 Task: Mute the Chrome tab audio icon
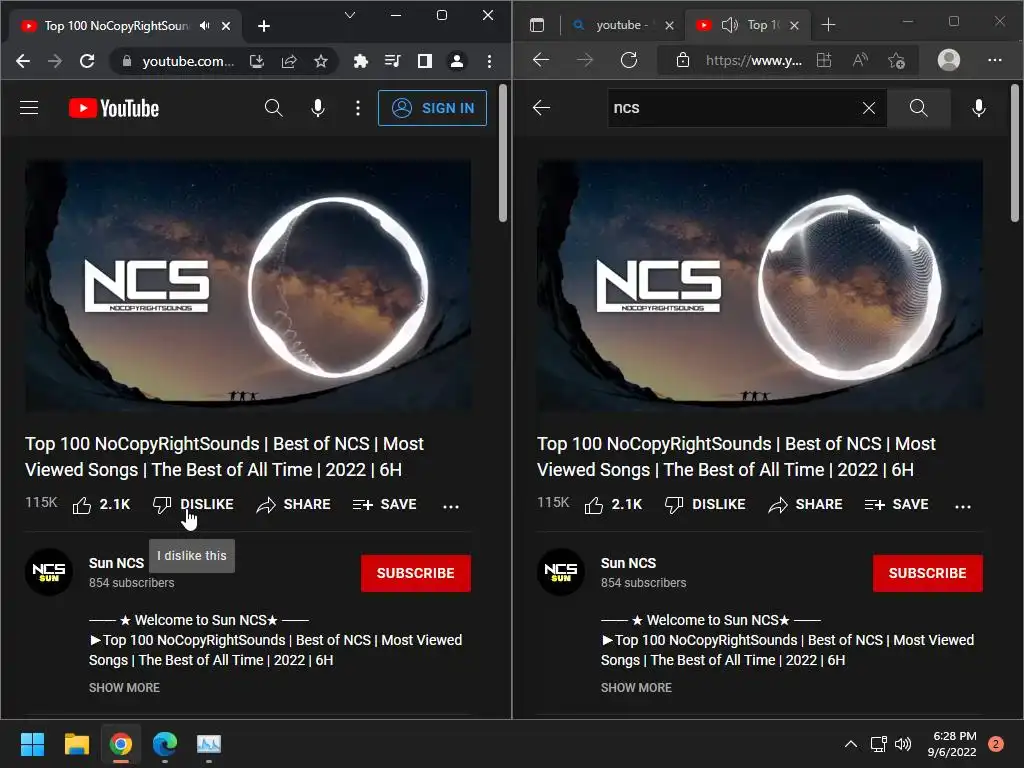click(205, 25)
